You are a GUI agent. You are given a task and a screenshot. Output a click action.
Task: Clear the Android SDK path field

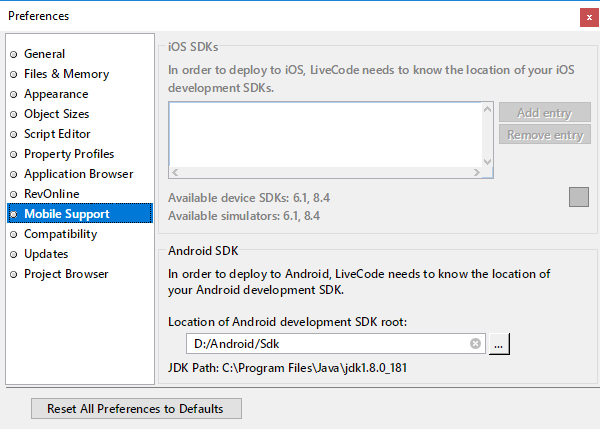[476, 344]
